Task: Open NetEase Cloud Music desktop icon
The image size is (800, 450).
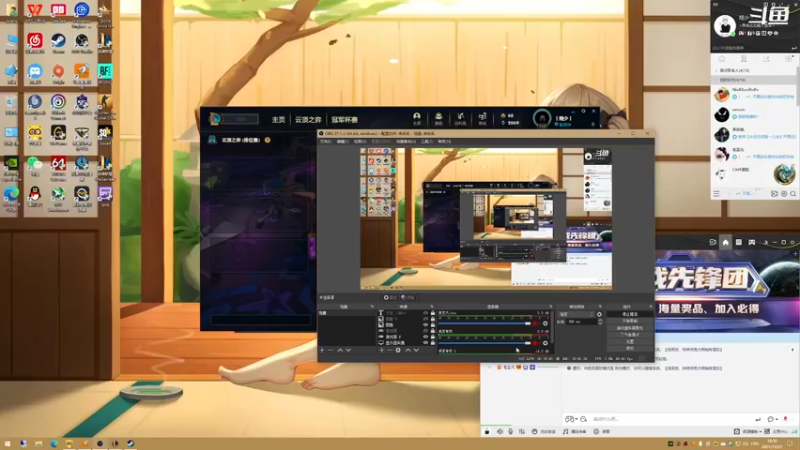Action: click(x=35, y=41)
